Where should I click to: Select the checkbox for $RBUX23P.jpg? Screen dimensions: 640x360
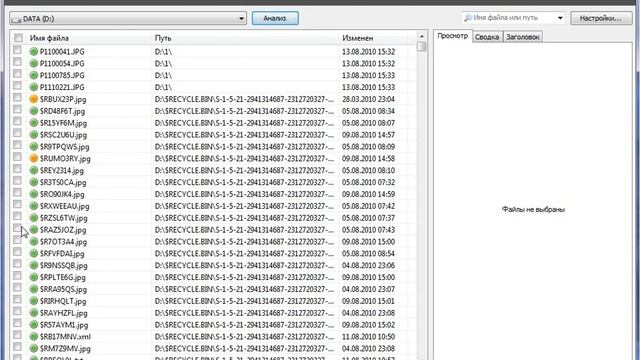(x=17, y=97)
